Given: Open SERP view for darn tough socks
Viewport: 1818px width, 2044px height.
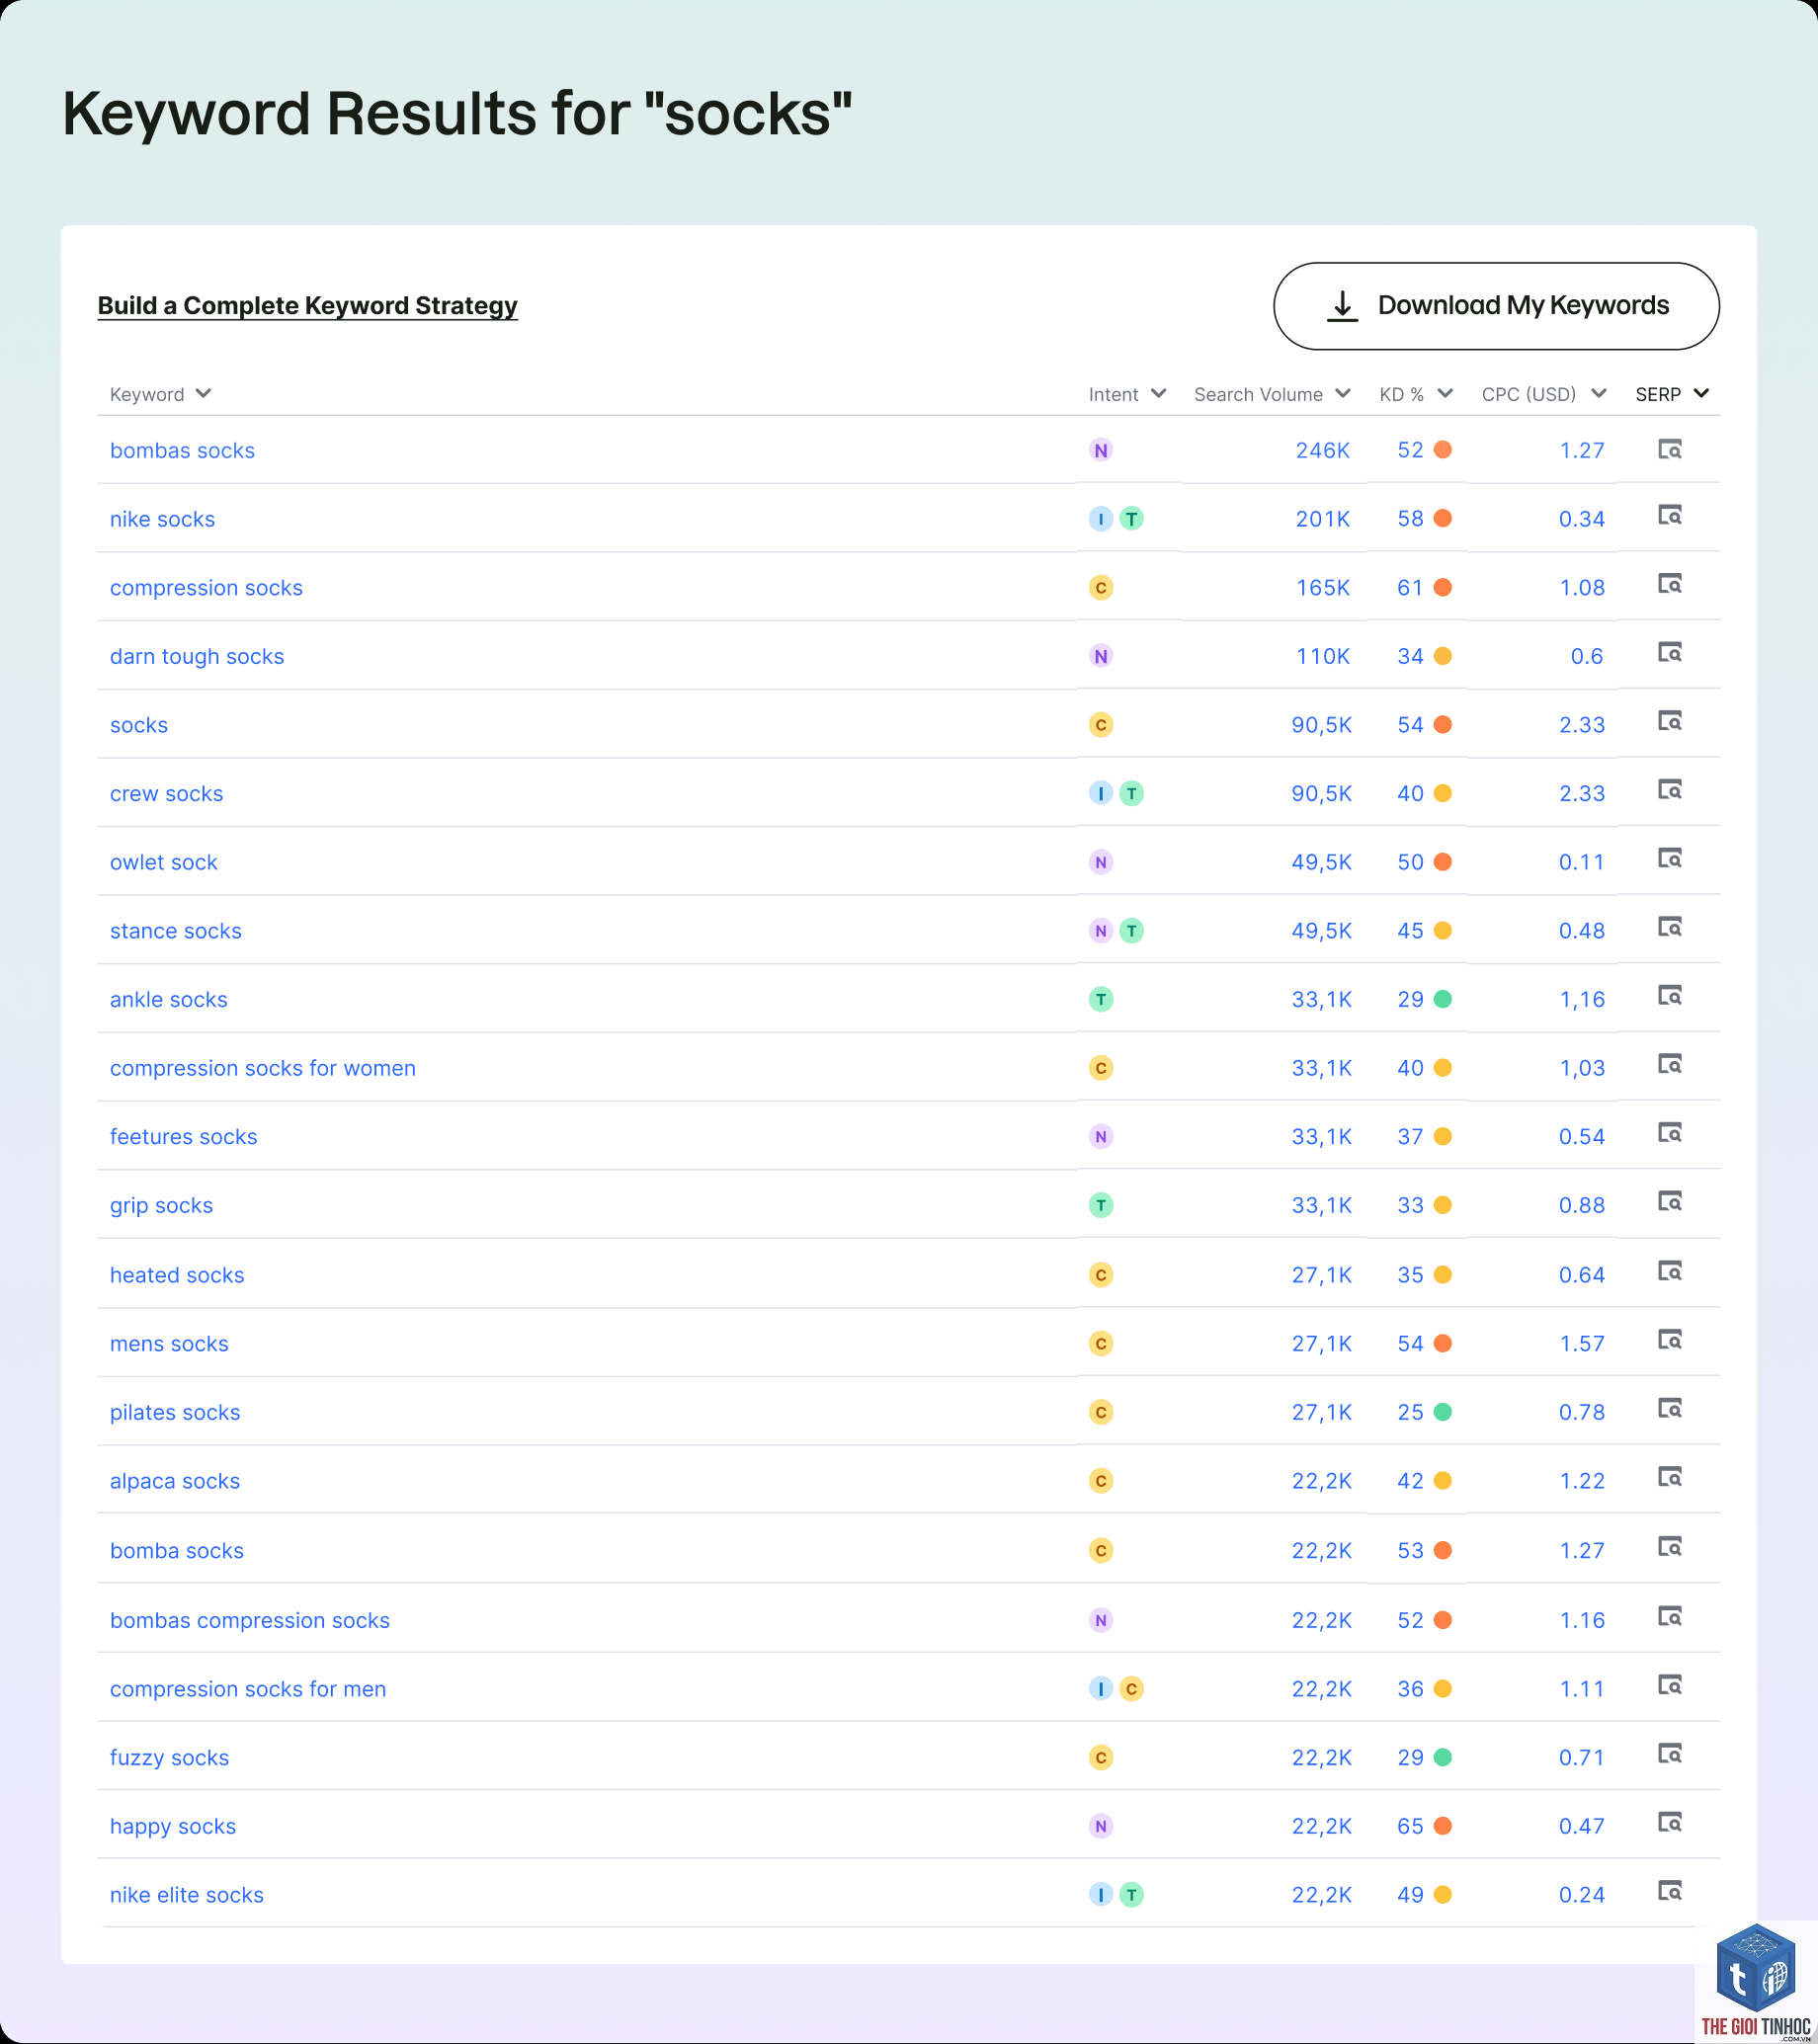Looking at the screenshot, I should tap(1669, 652).
